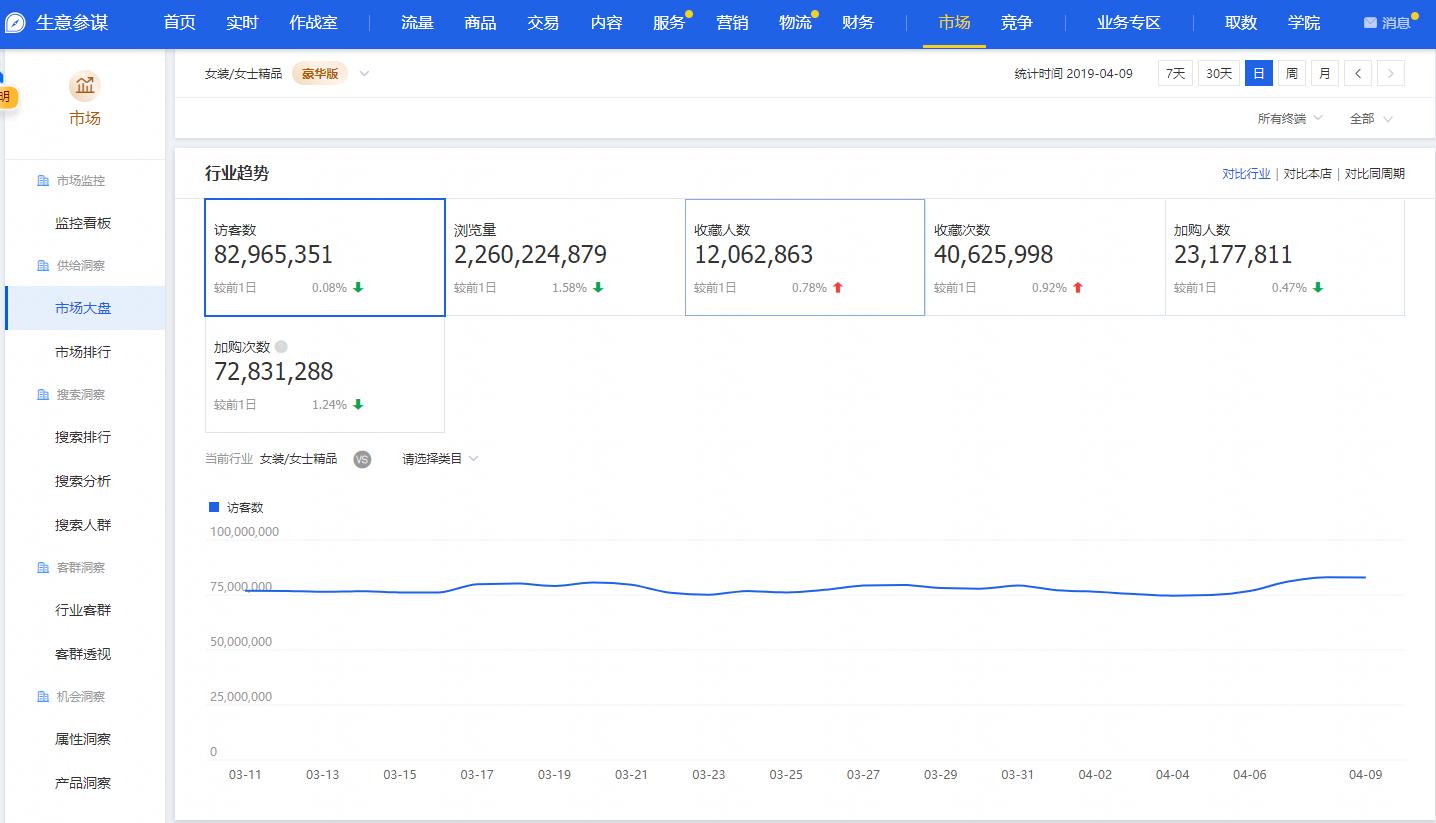Image resolution: width=1436 pixels, height=823 pixels.
Task: Open the 服务 top menu
Action: 669,23
